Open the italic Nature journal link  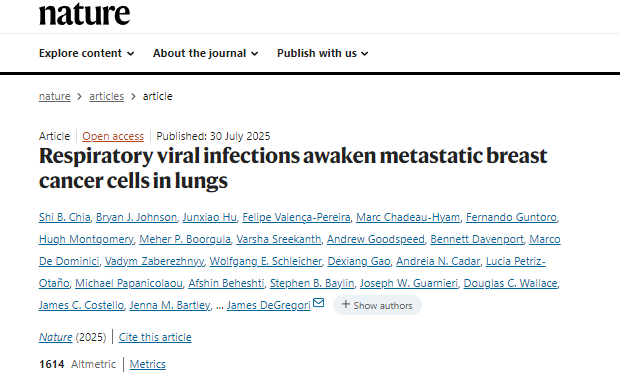[55, 337]
